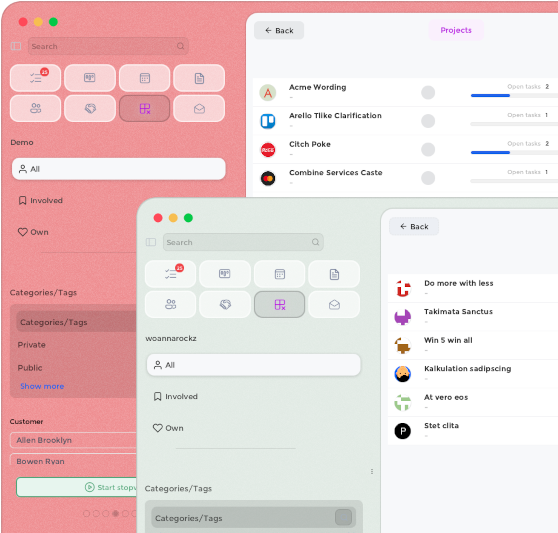Click Combine Services Caste logo
The height and width of the screenshot is (533, 558).
(268, 178)
